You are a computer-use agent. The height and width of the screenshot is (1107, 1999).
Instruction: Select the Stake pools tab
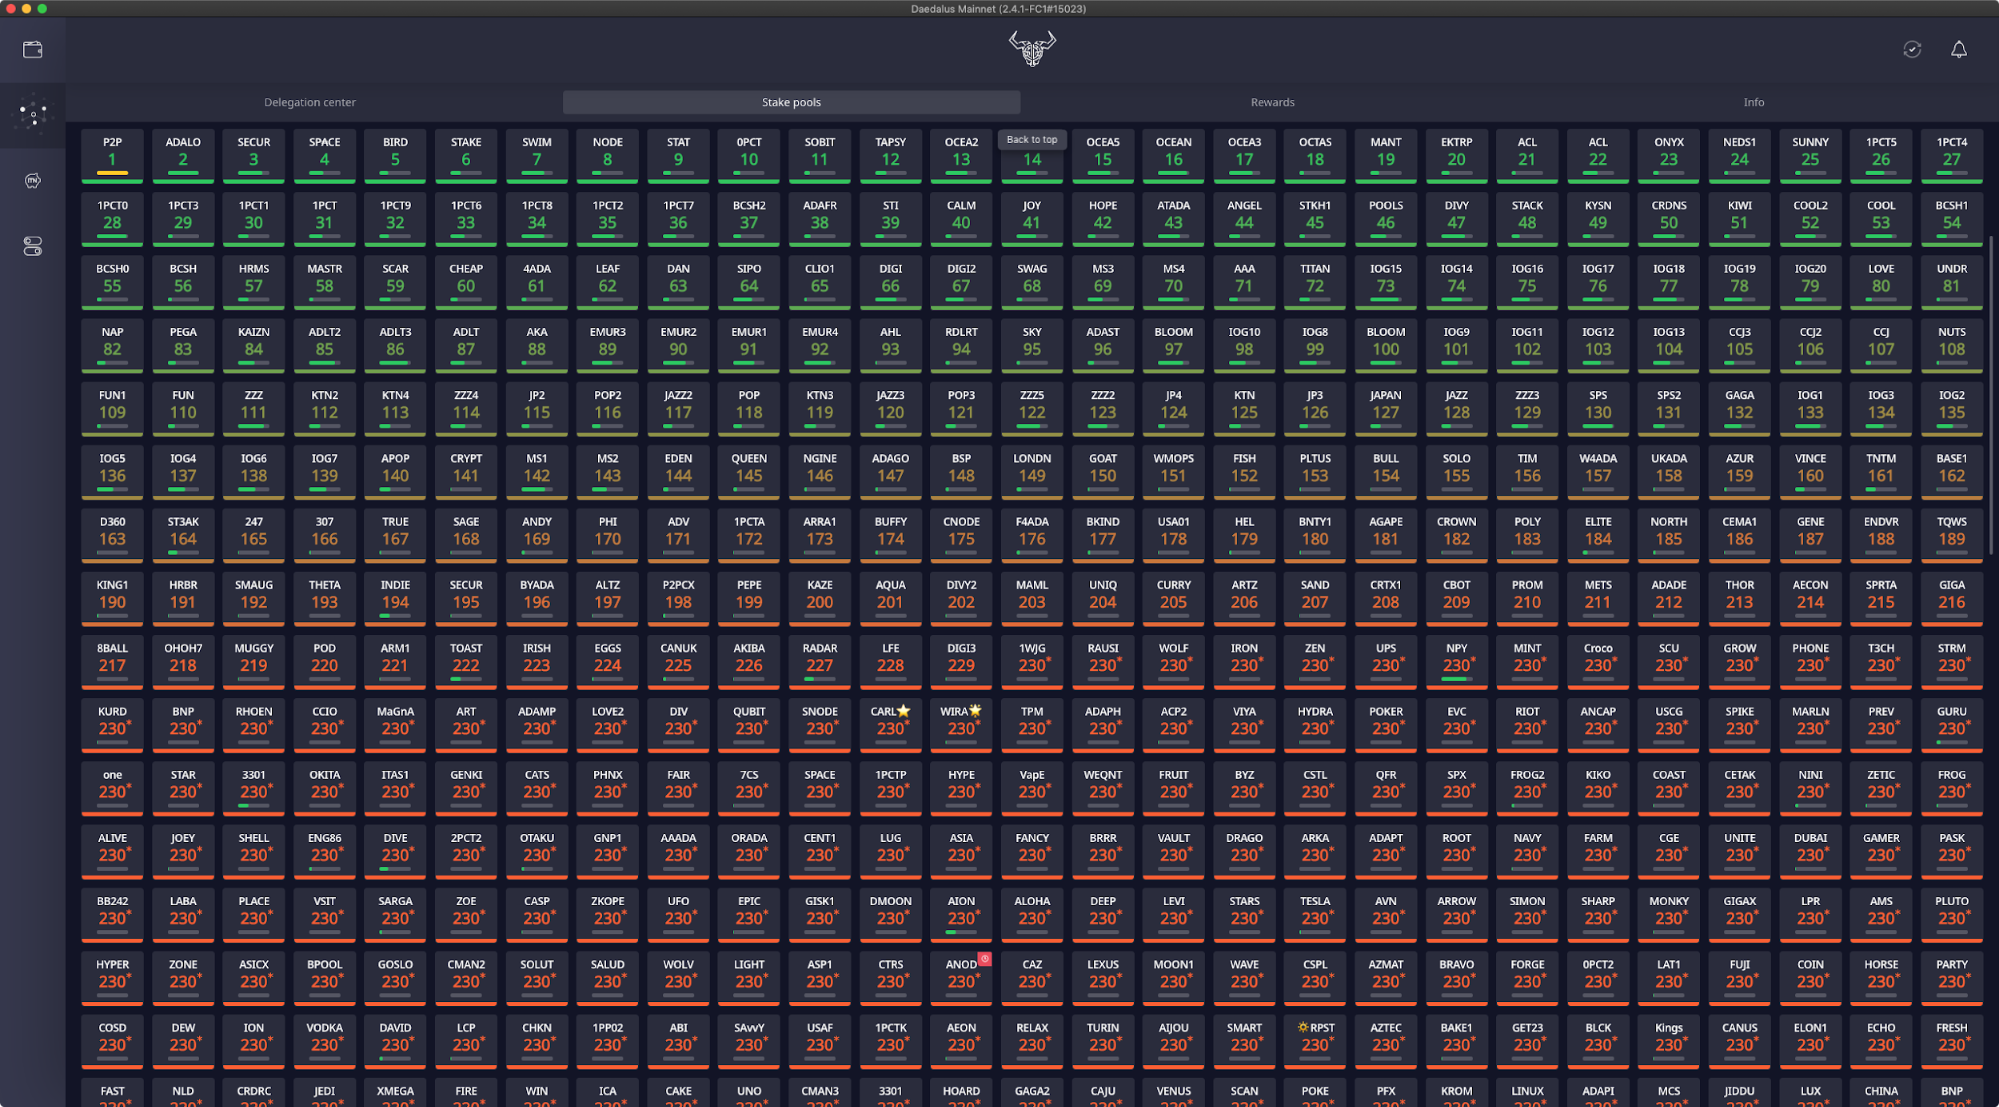(x=791, y=102)
